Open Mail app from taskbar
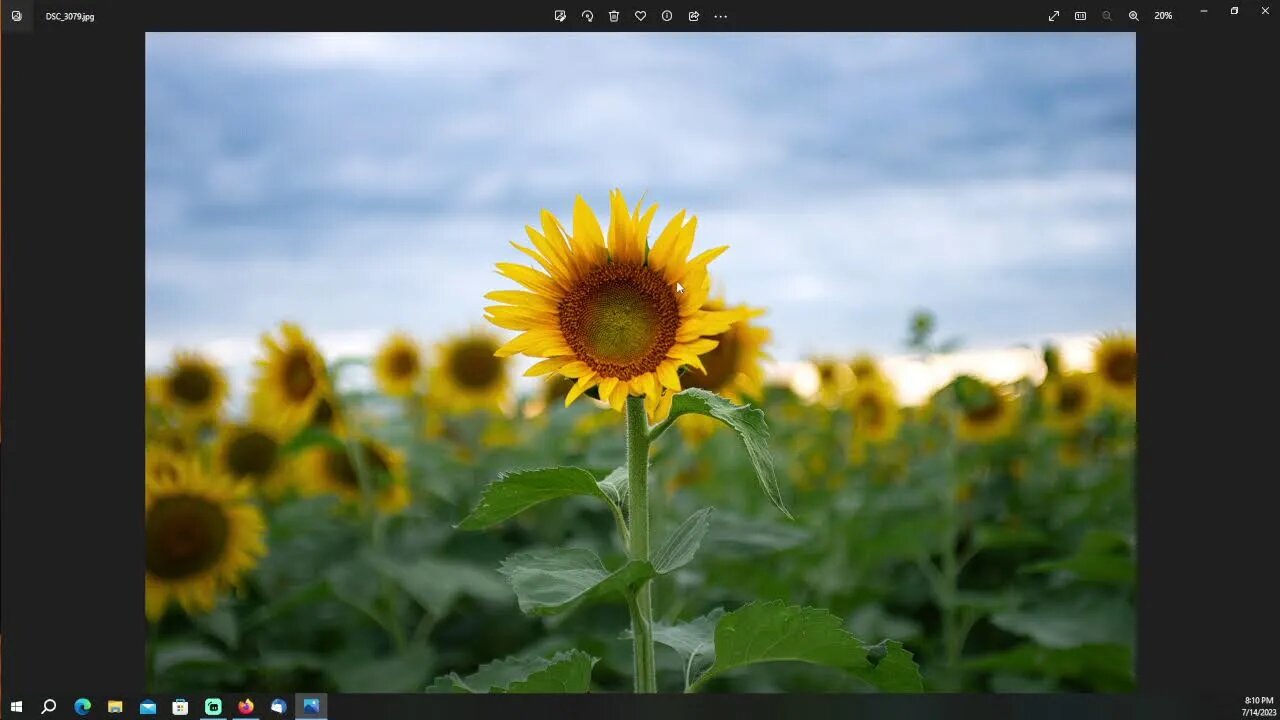 point(148,706)
